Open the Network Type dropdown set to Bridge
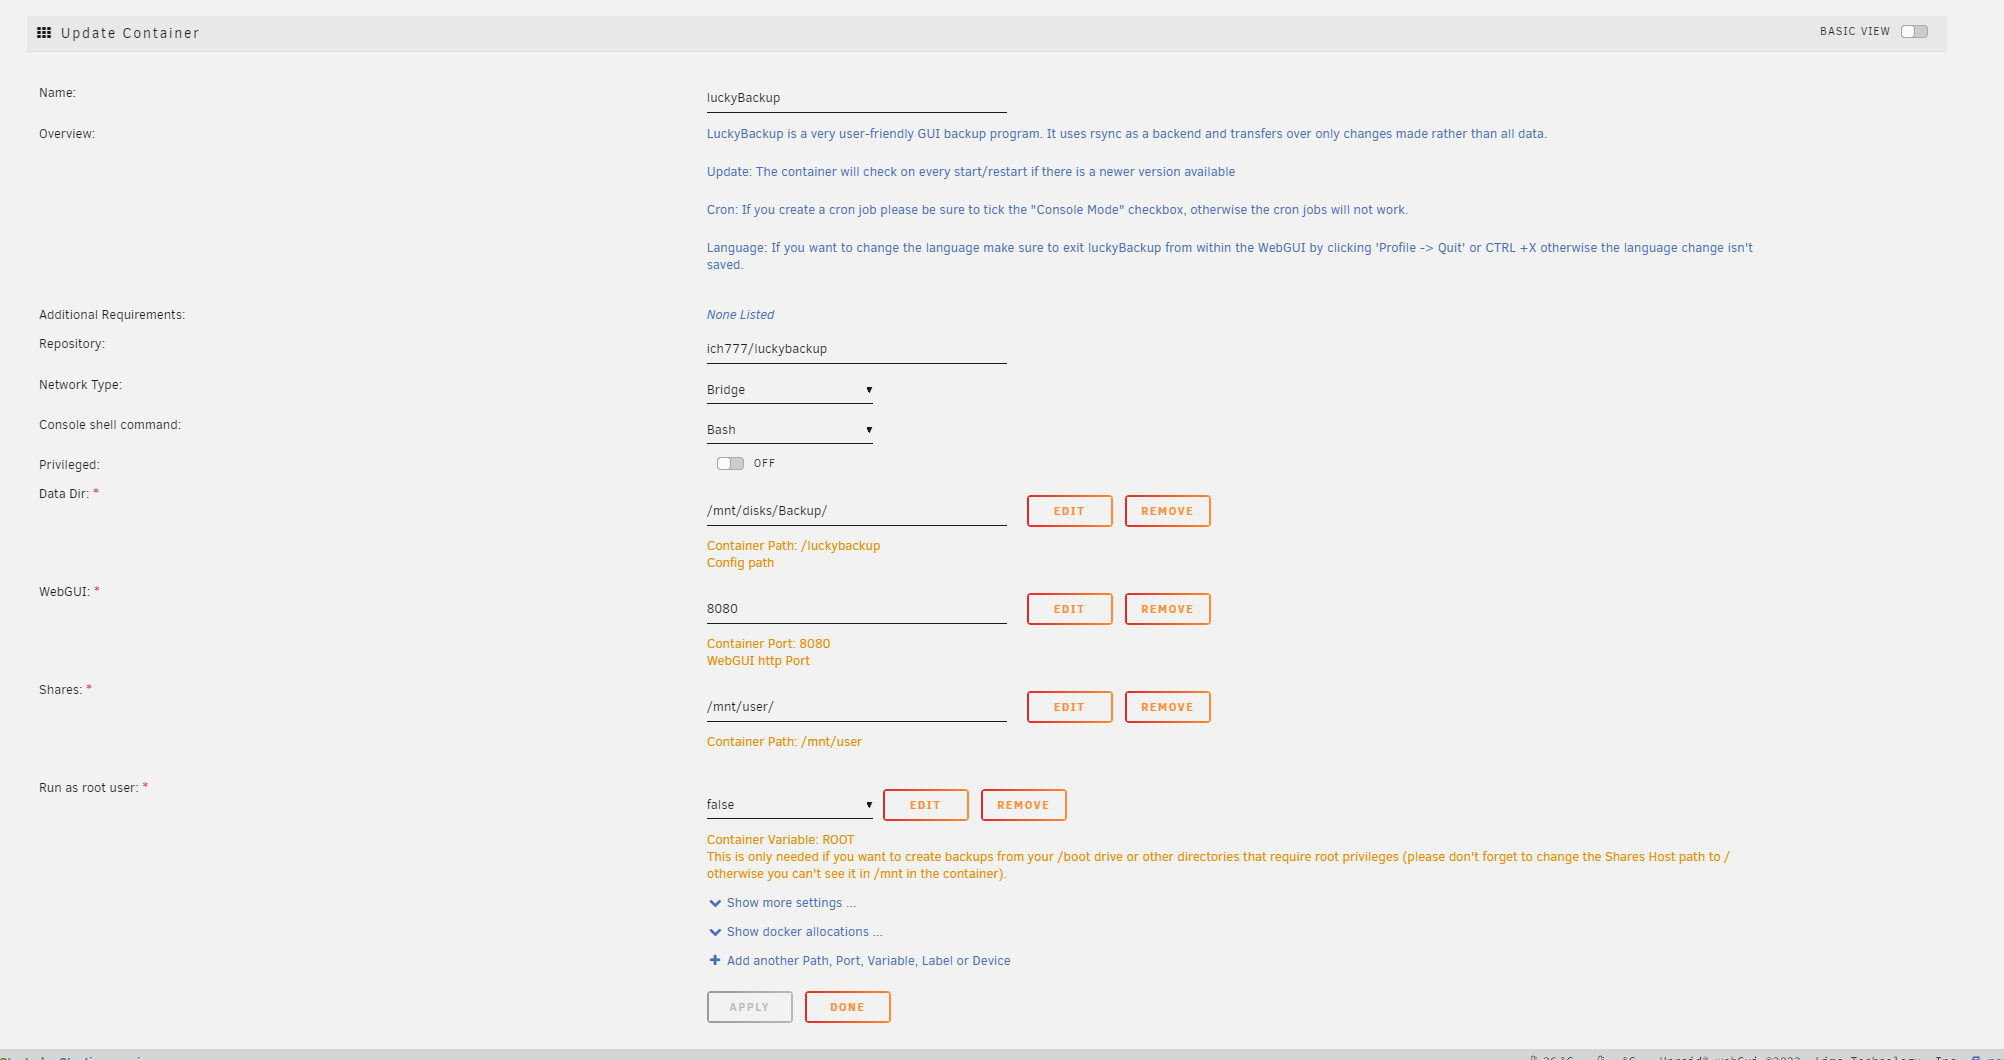The image size is (2004, 1060). [x=789, y=390]
